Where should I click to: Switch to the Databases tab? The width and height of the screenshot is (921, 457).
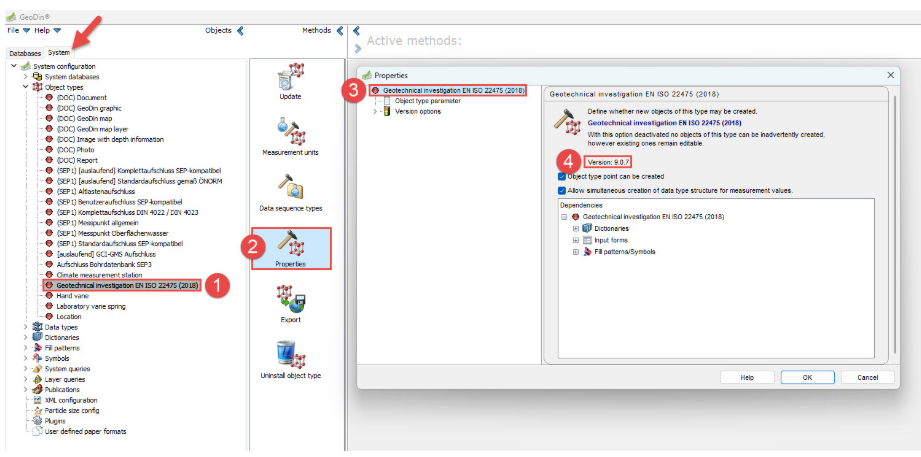click(25, 52)
